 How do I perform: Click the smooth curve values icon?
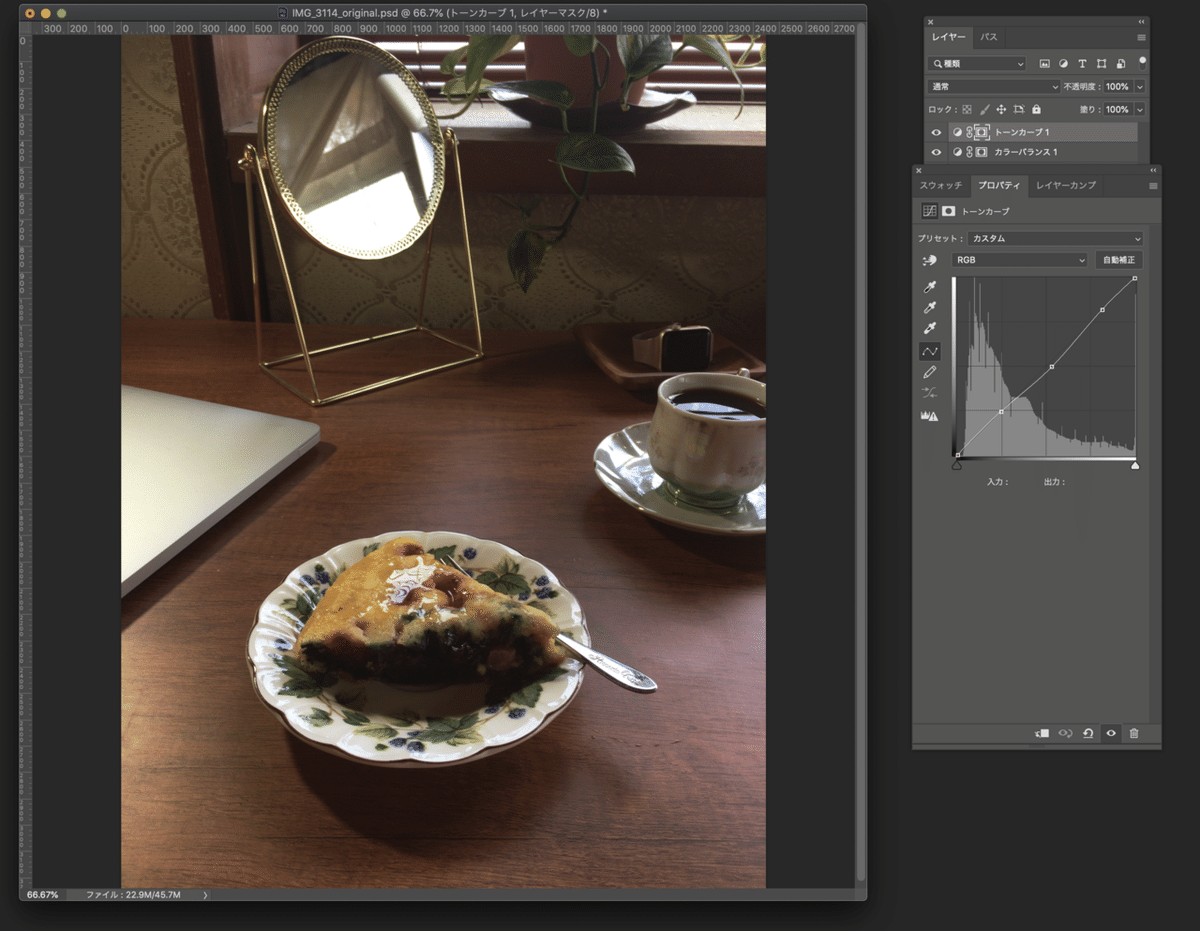coord(929,393)
